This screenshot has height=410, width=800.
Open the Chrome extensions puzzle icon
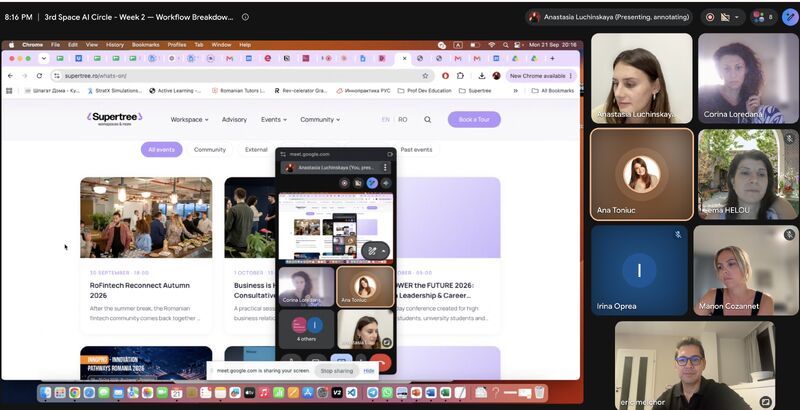click(460, 75)
